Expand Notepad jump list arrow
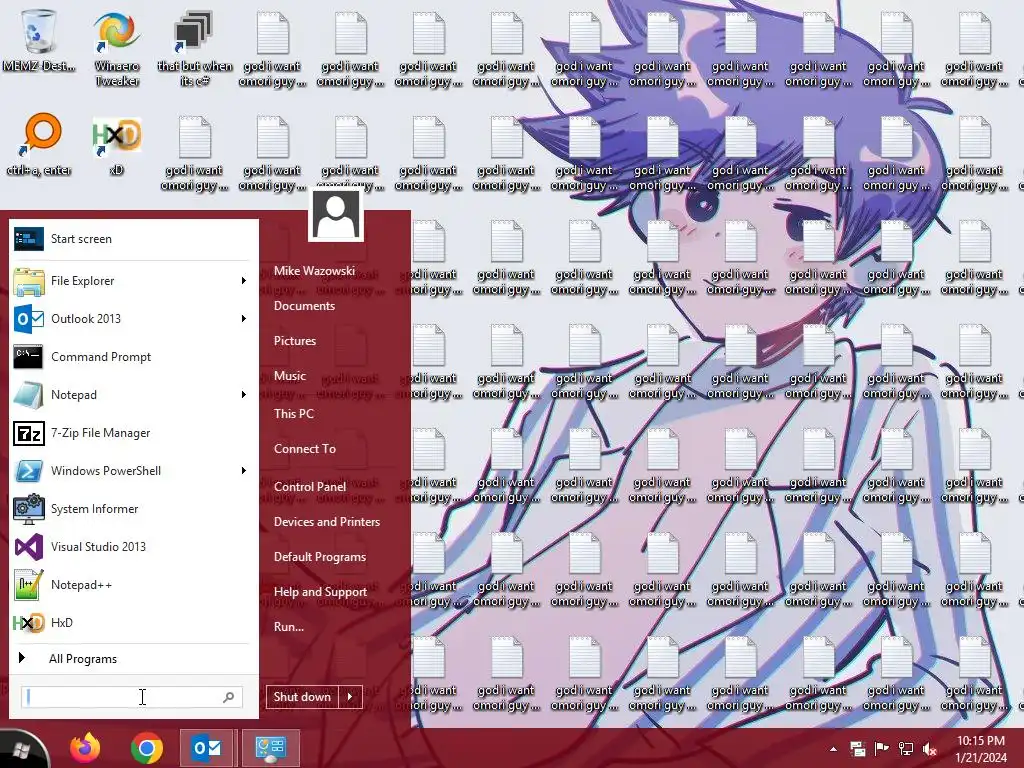 point(244,394)
